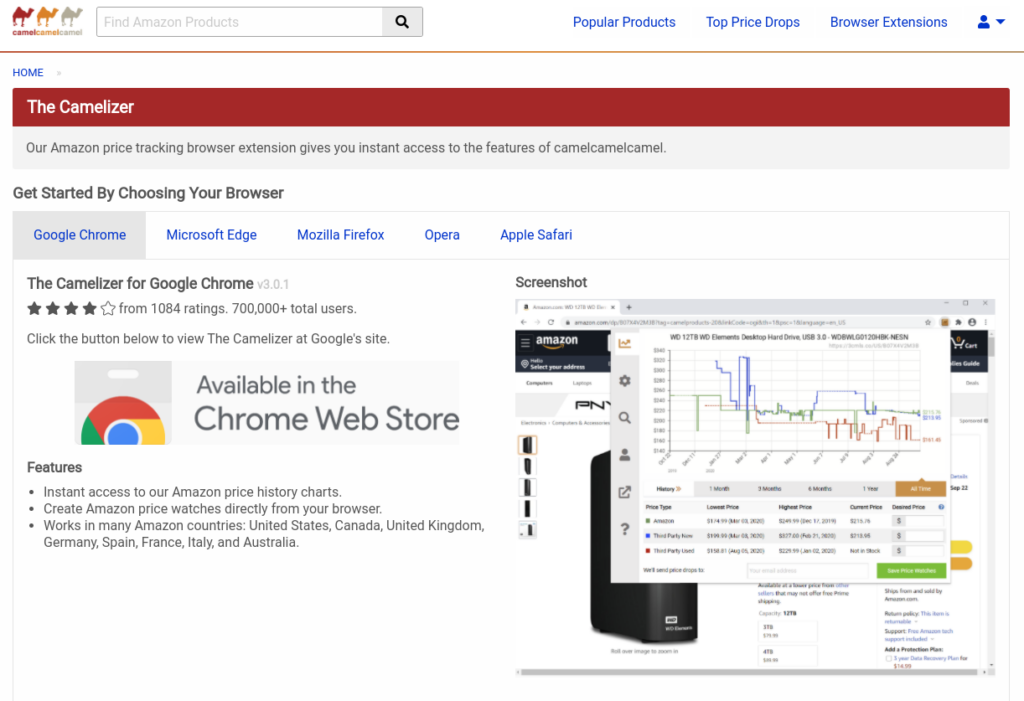
Task: Click the Chrome logo icon on store badge
Action: [x=123, y=420]
